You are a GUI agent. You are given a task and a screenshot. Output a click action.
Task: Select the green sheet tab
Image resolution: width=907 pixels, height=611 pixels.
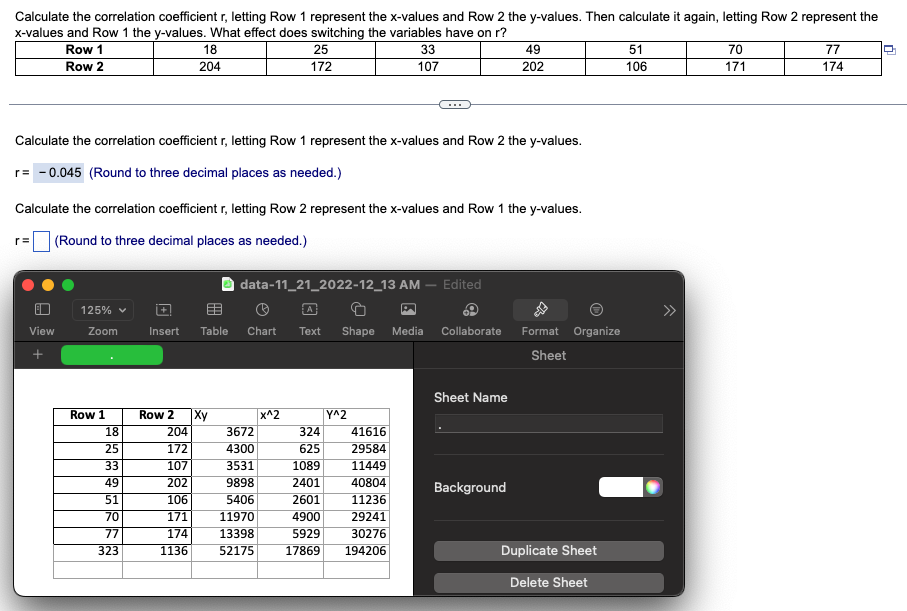click(x=112, y=355)
